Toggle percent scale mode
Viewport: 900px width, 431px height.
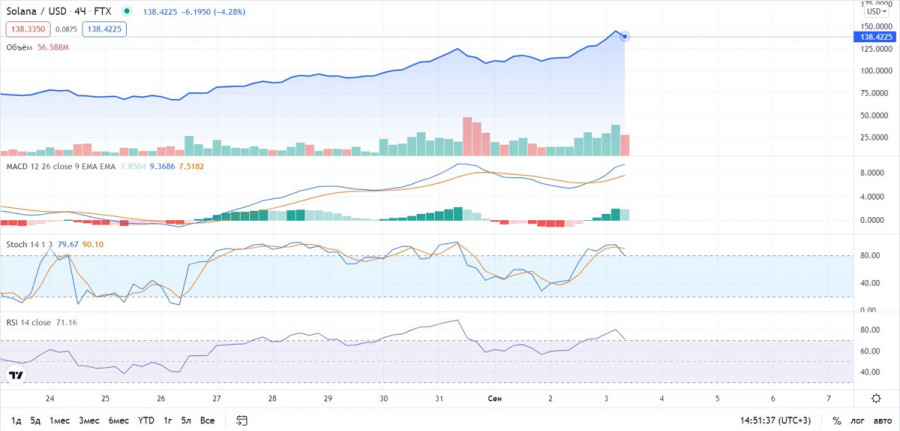pyautogui.click(x=836, y=421)
